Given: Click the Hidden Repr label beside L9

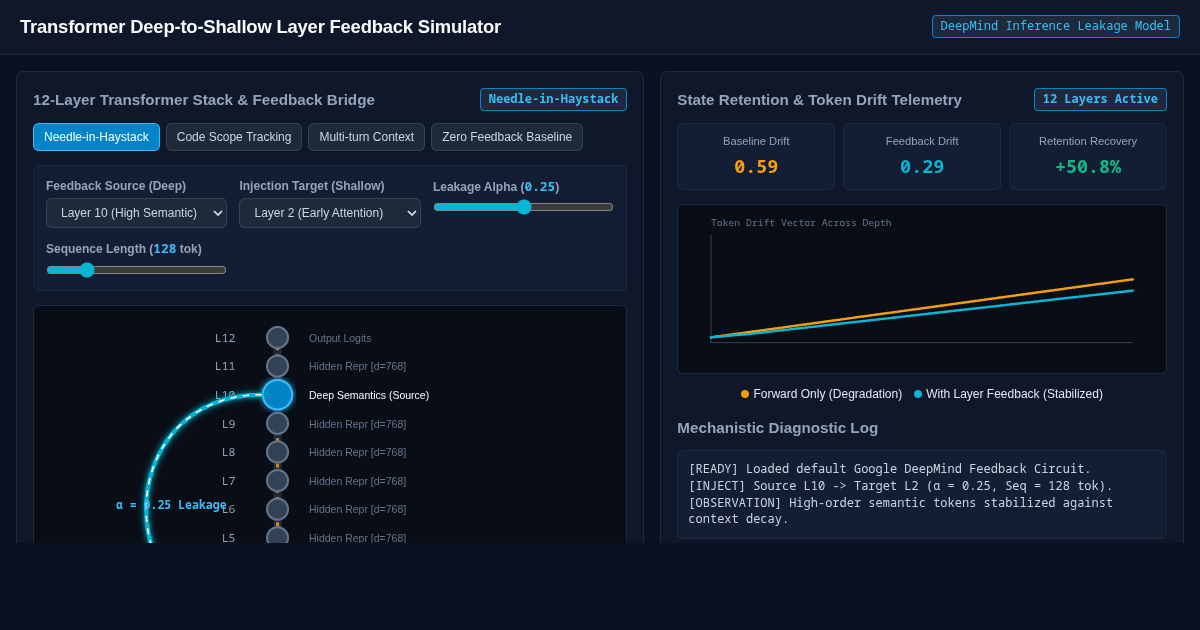Looking at the screenshot, I should (x=357, y=424).
